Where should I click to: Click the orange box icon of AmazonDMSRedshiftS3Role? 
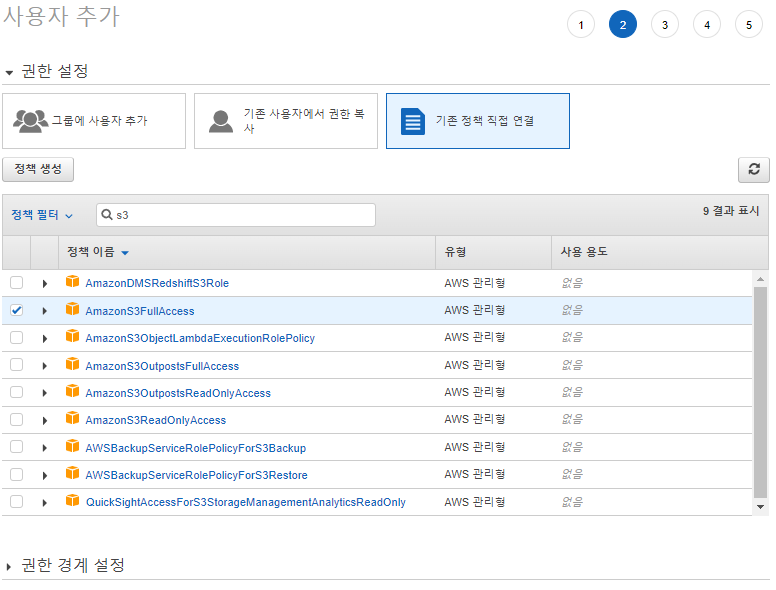73,282
